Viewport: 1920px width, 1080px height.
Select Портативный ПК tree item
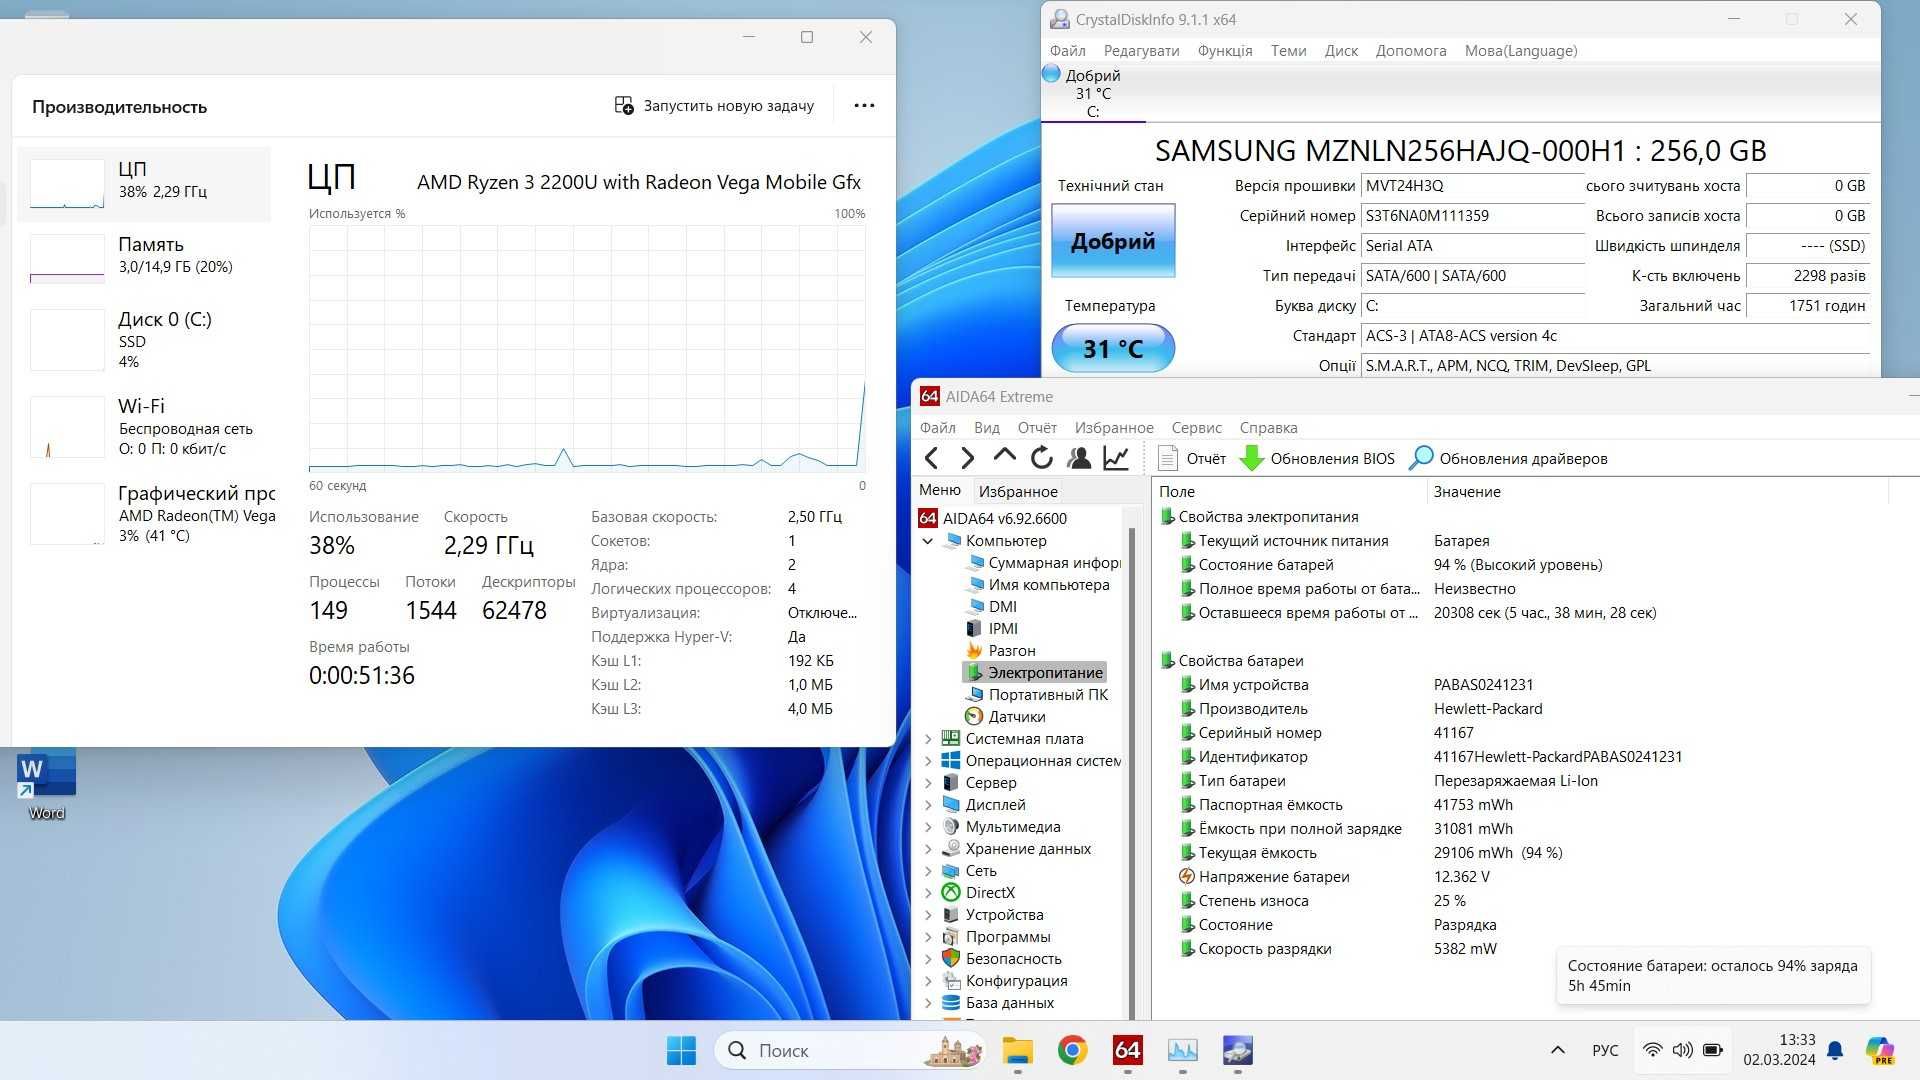click(x=1037, y=695)
